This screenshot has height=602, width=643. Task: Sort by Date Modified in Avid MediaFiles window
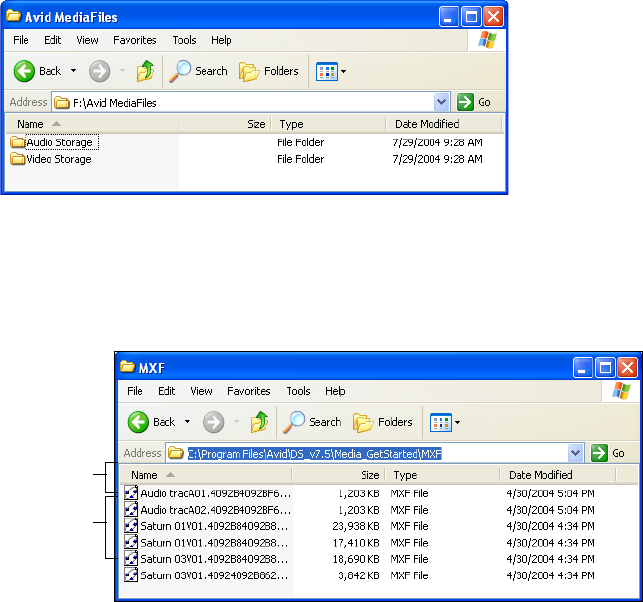[444, 124]
